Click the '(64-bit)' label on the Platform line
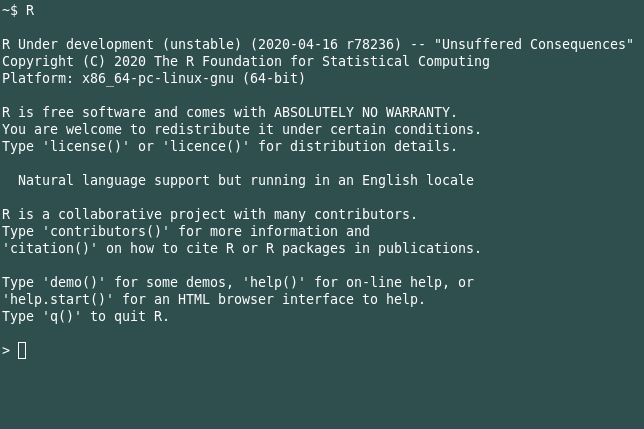The image size is (644, 429). tap(274, 78)
